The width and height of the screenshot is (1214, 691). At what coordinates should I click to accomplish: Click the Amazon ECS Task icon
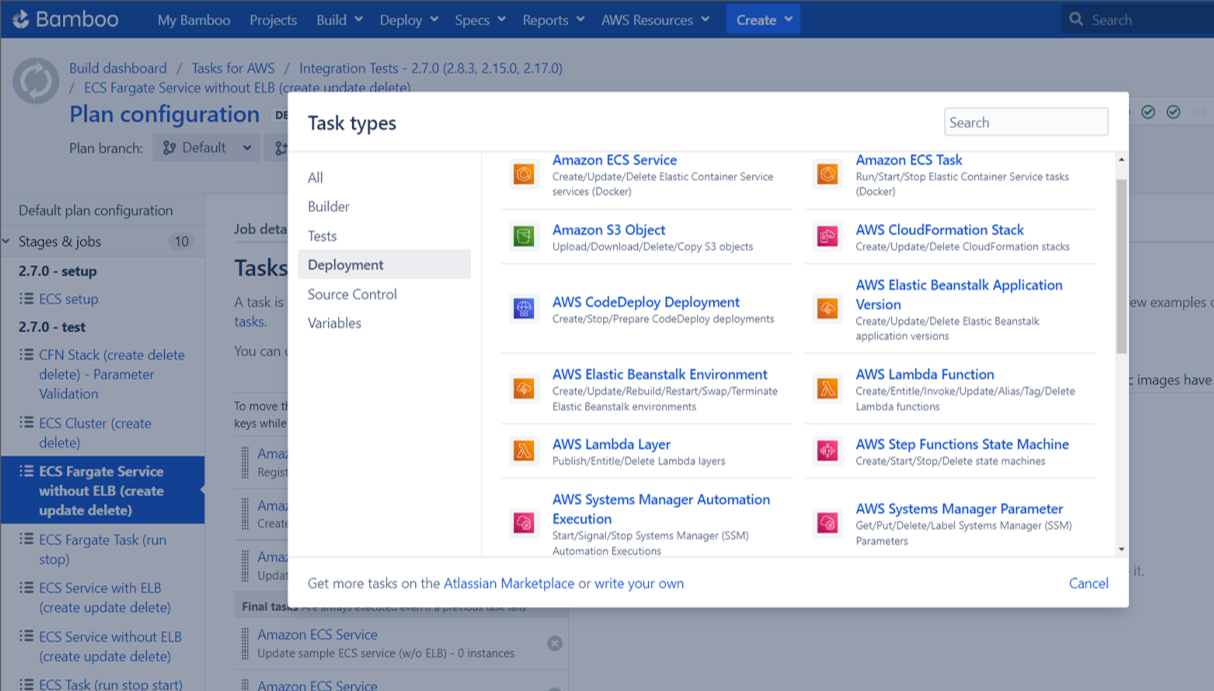[x=827, y=175]
